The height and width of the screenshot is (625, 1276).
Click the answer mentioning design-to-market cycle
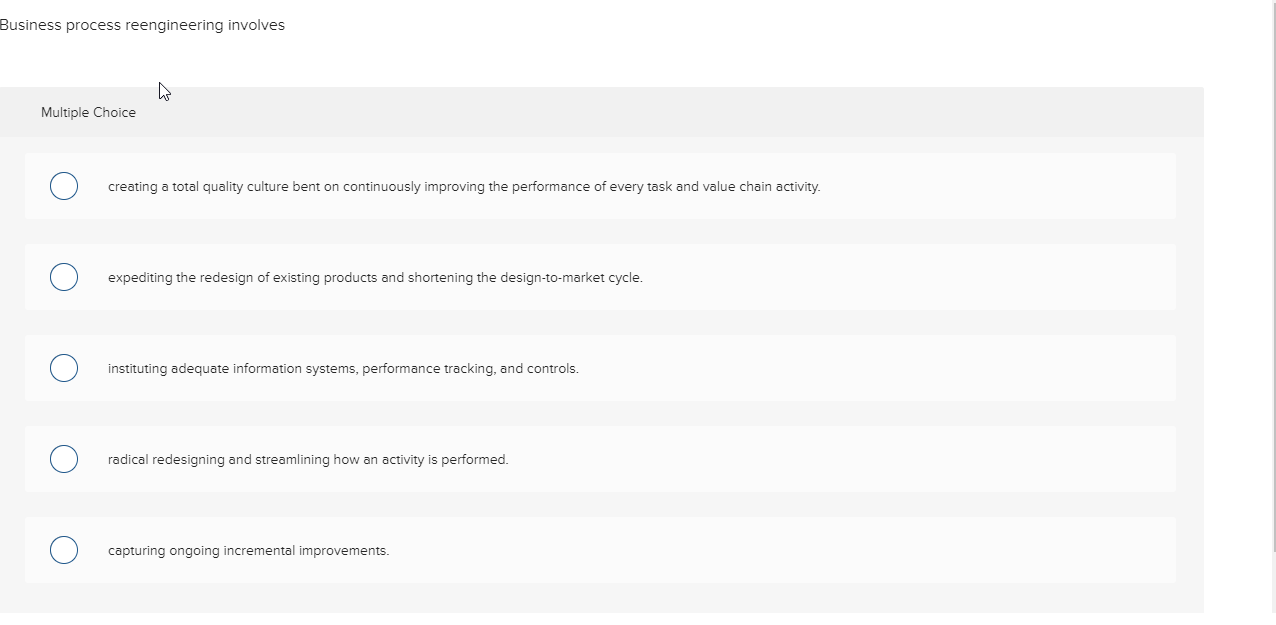pyautogui.click(x=374, y=277)
